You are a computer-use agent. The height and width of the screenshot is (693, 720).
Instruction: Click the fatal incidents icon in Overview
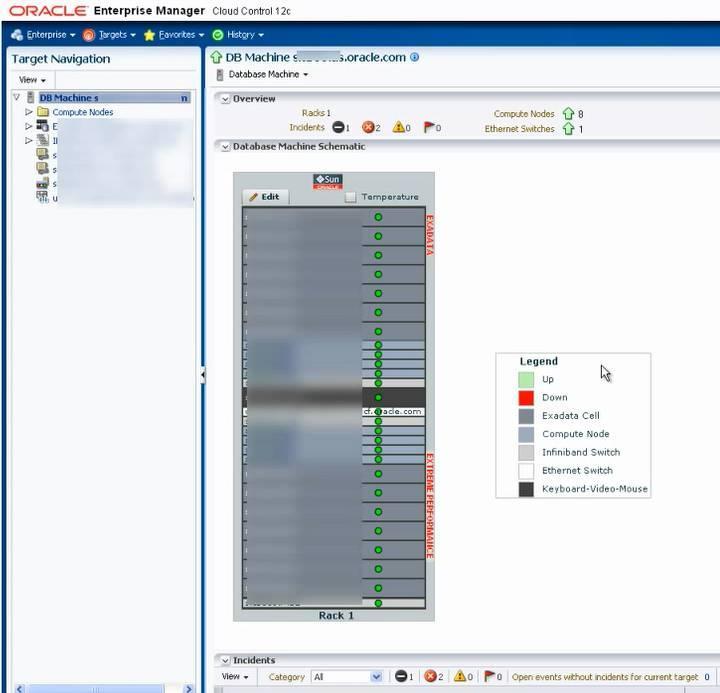coord(338,127)
